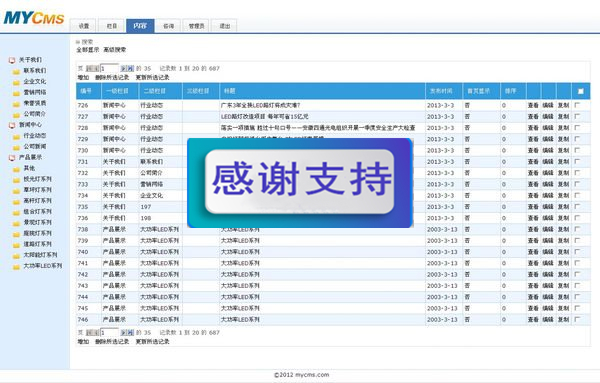600x383 pixels.
Task: Click folder icon beside 企业文化
Action: coord(16,82)
